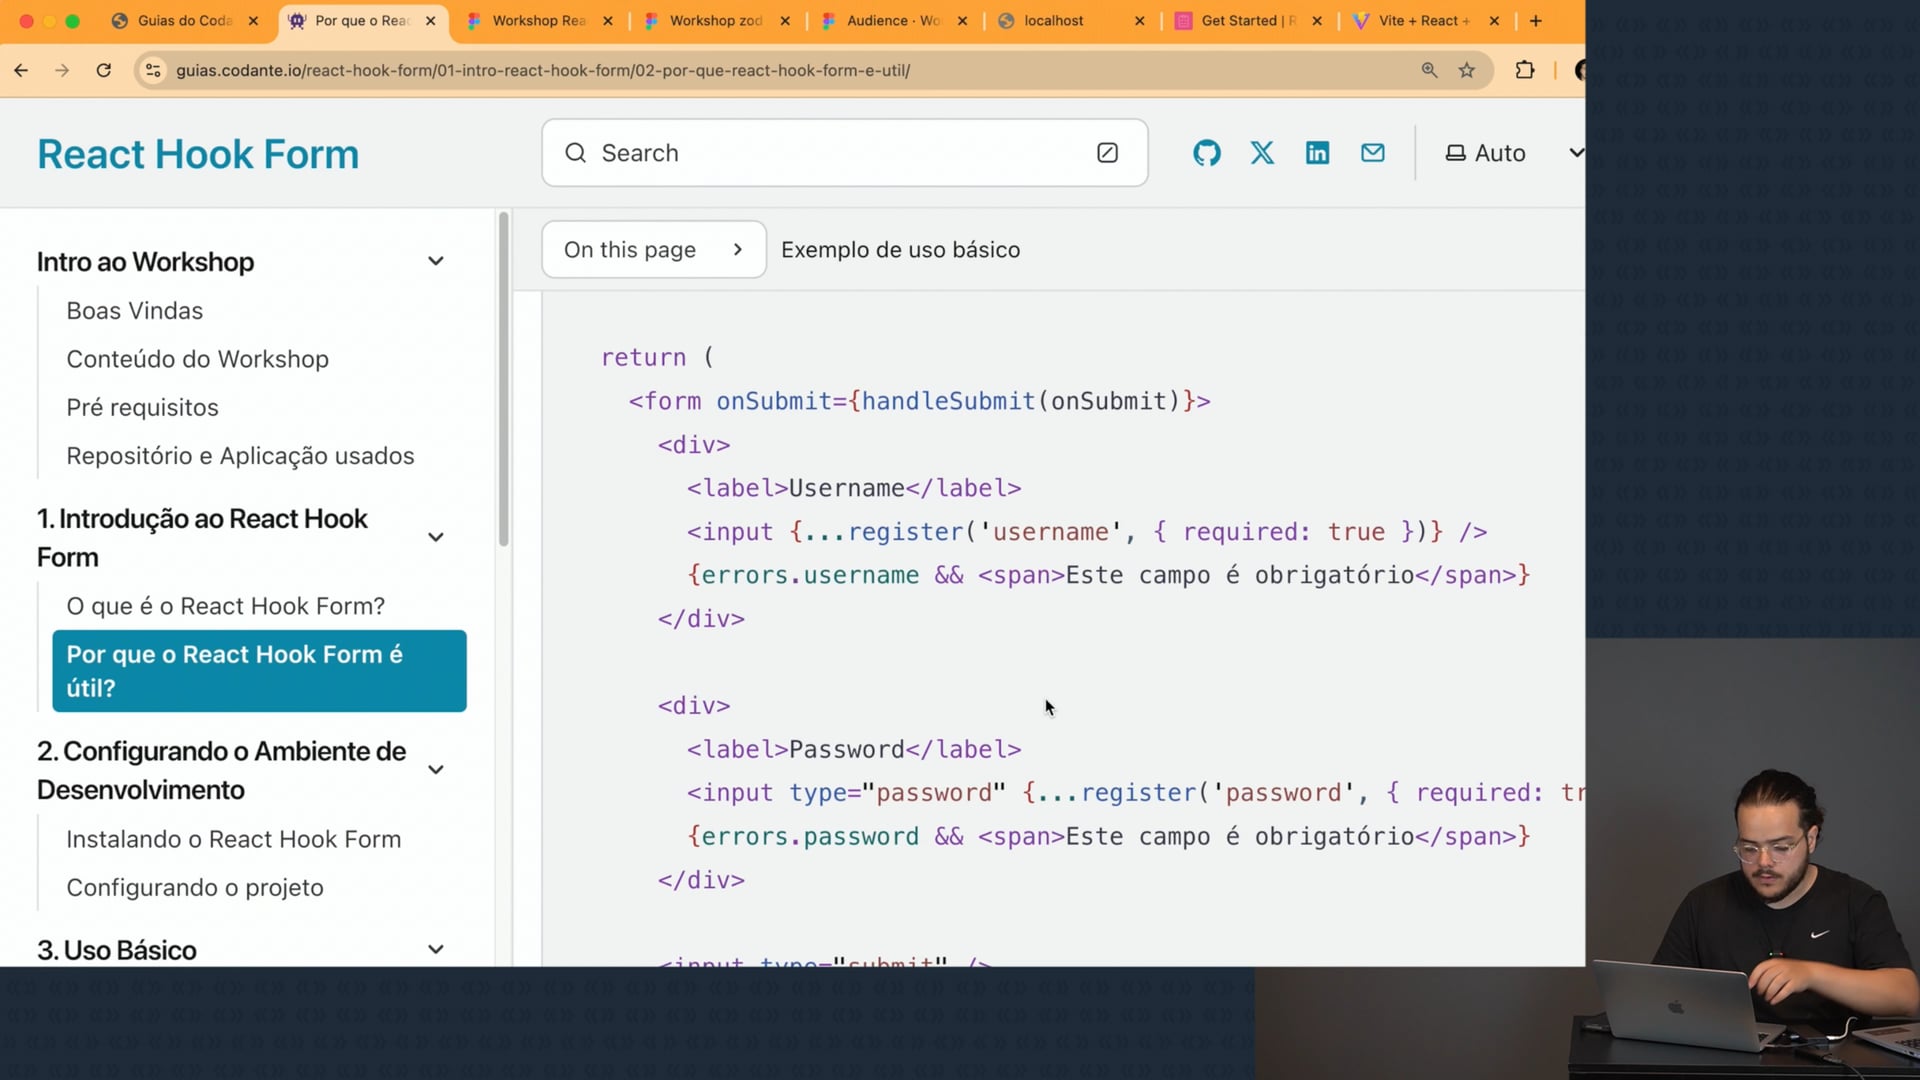The image size is (1920, 1080).
Task: Close the localhost tab
Action: pos(1139,21)
